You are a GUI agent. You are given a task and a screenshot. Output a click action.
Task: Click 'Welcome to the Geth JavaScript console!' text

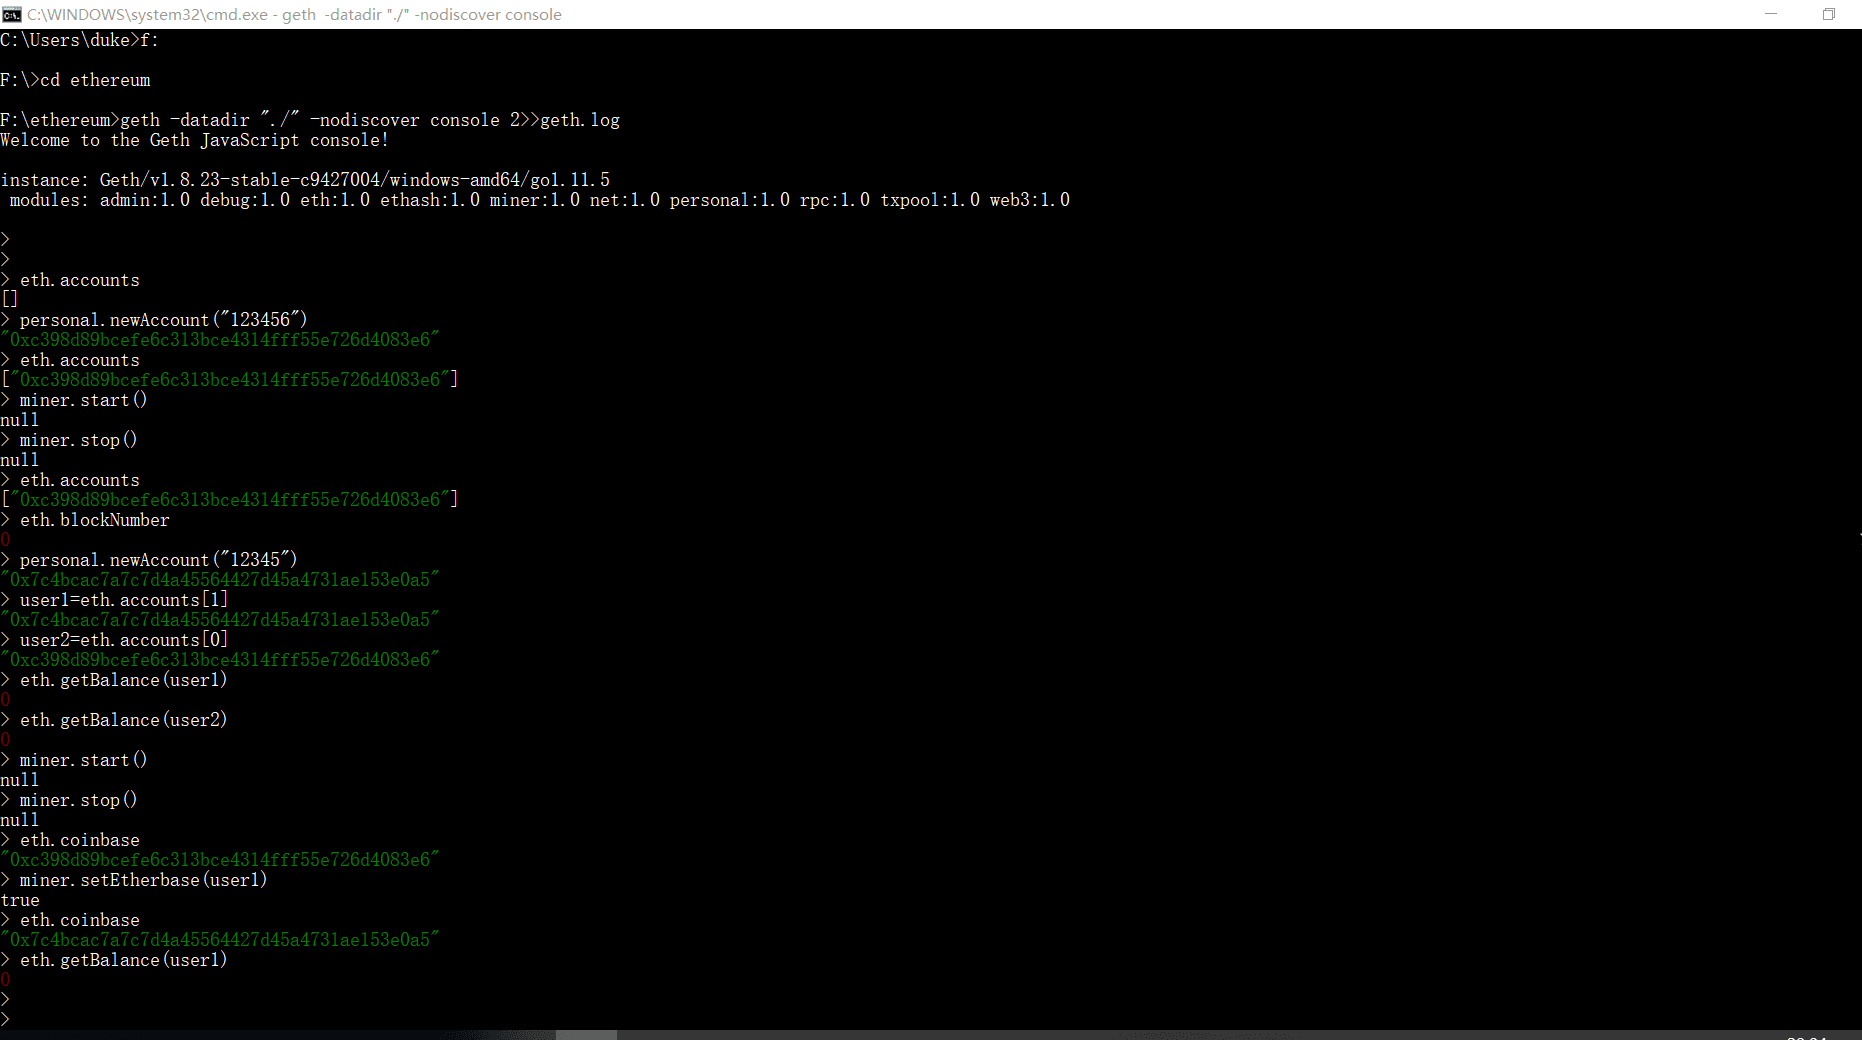195,140
